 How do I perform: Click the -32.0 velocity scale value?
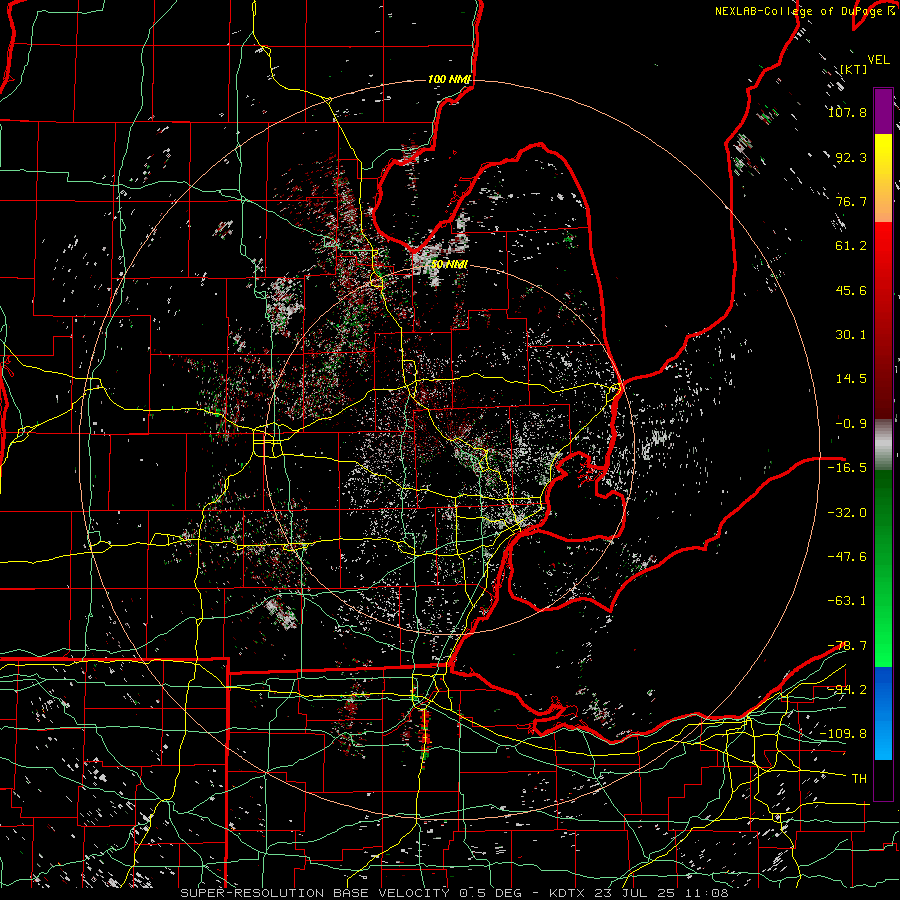847,513
